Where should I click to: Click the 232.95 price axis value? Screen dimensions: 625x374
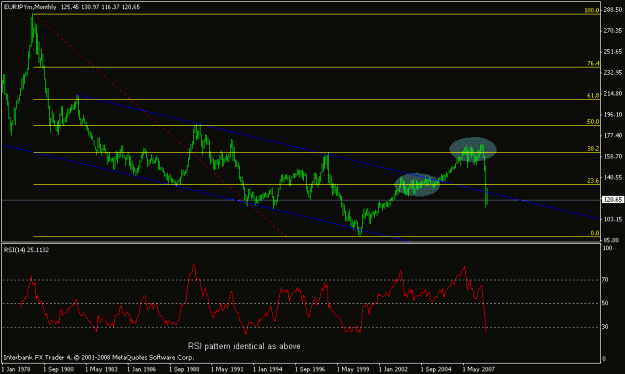(x=613, y=73)
